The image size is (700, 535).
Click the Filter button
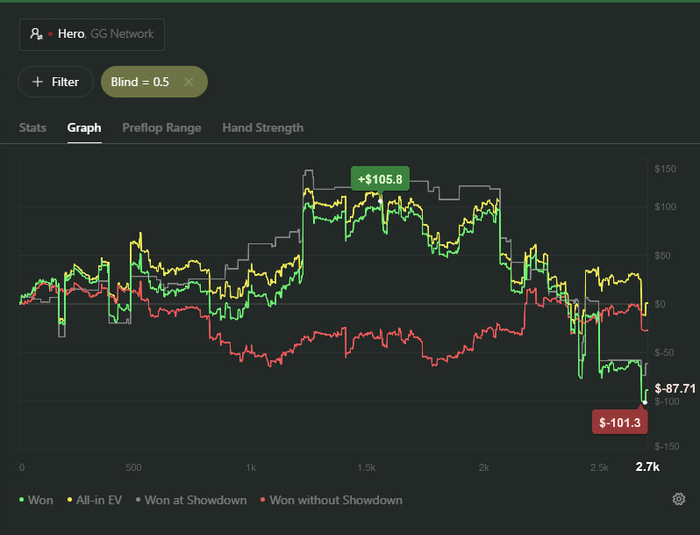pyautogui.click(x=55, y=82)
